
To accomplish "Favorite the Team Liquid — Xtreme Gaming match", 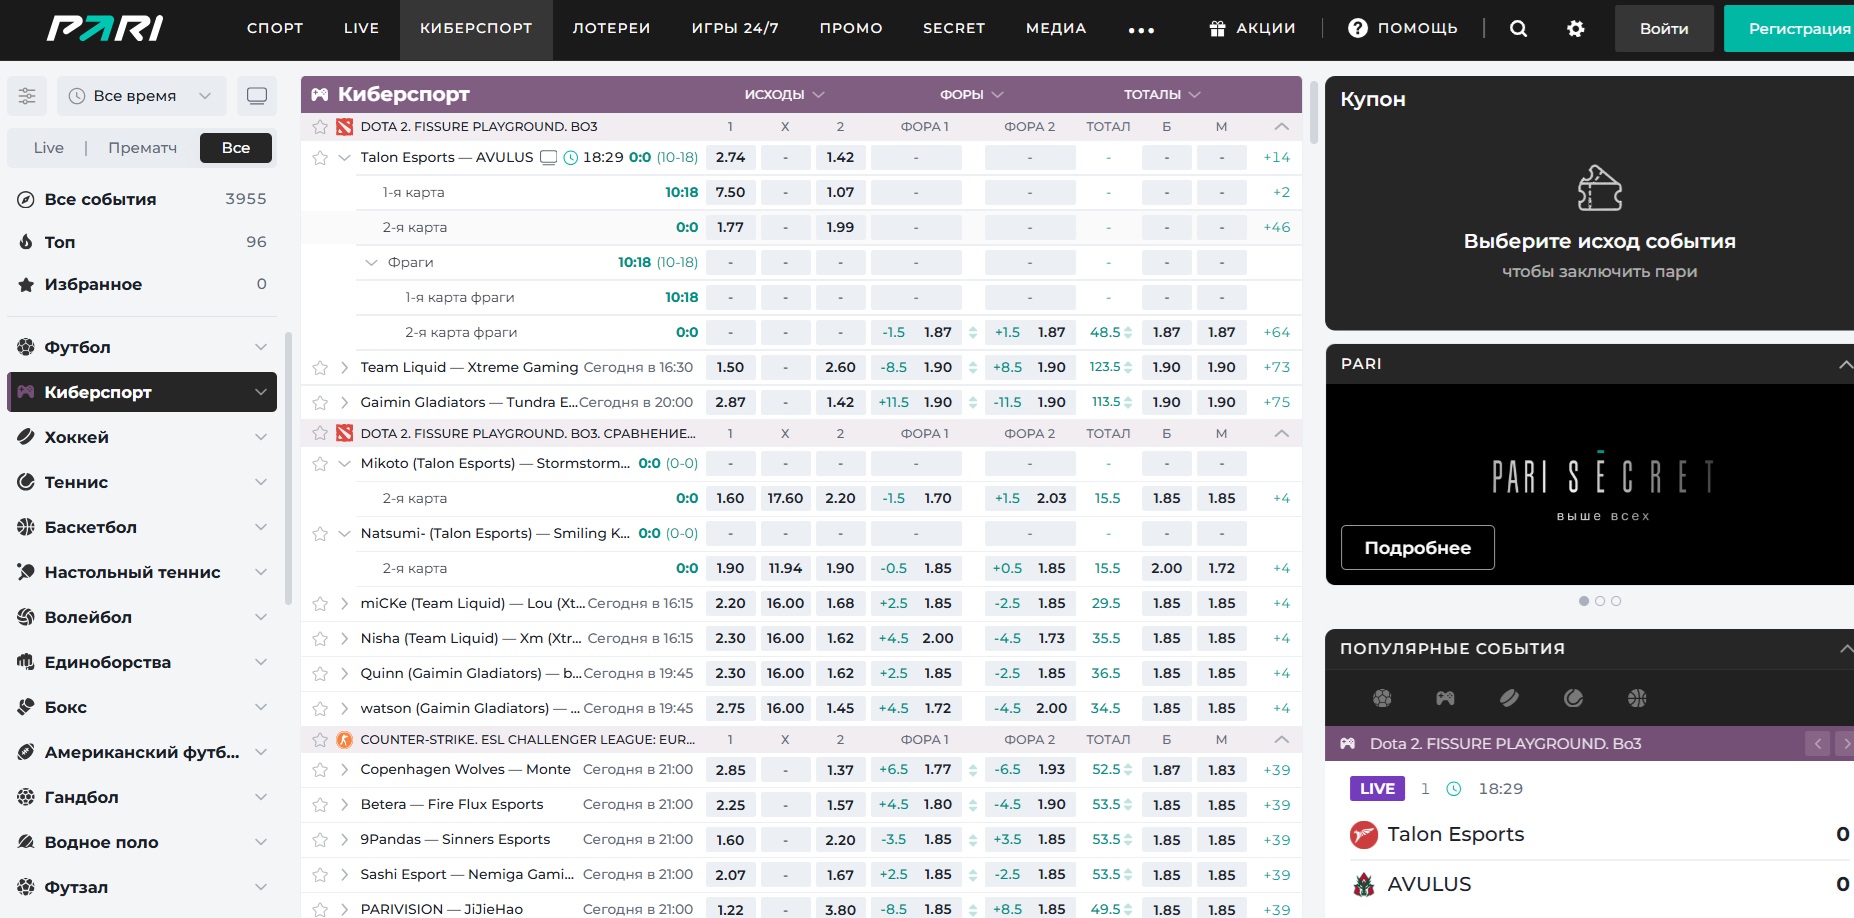I will [x=320, y=368].
